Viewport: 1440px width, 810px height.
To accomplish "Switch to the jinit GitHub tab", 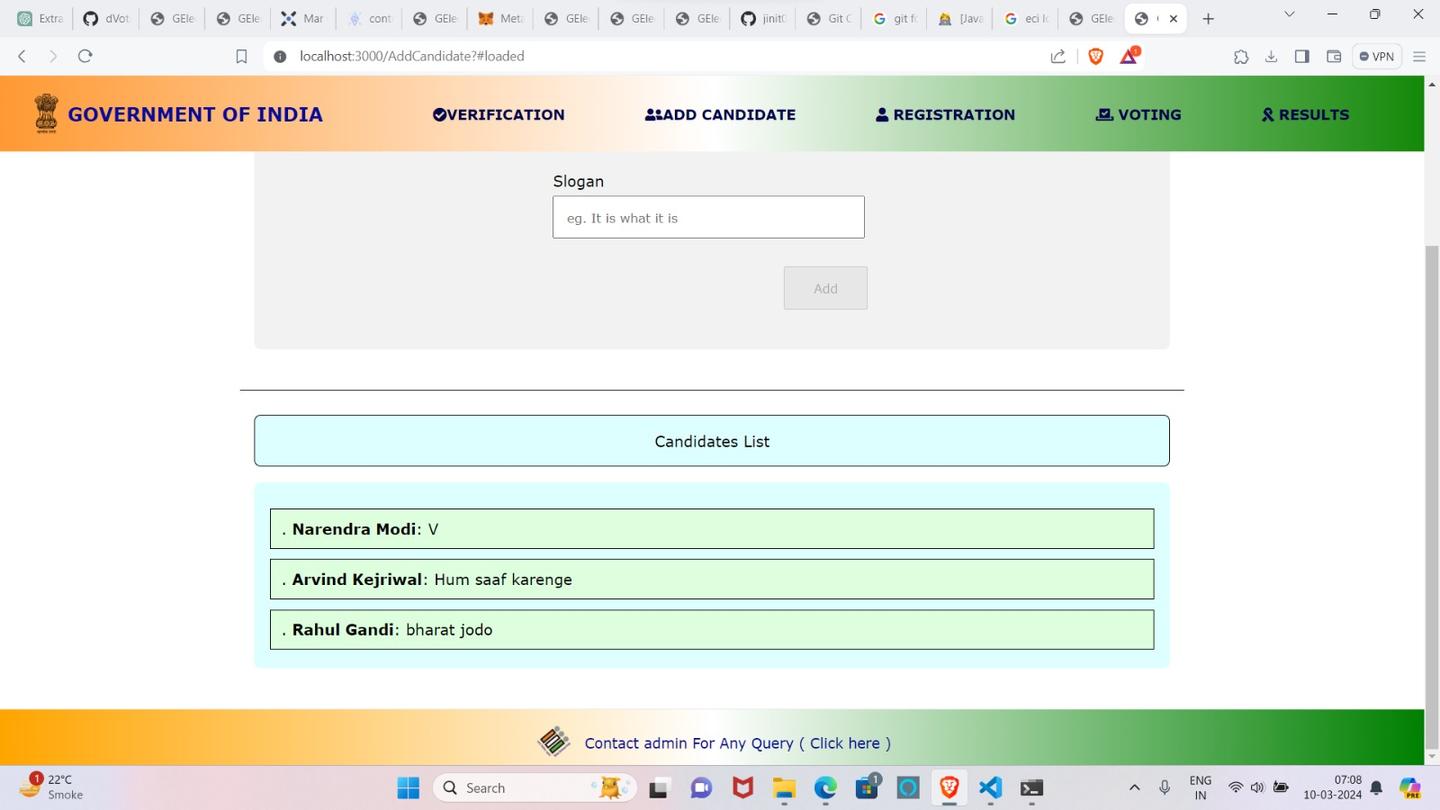I will 763,18.
